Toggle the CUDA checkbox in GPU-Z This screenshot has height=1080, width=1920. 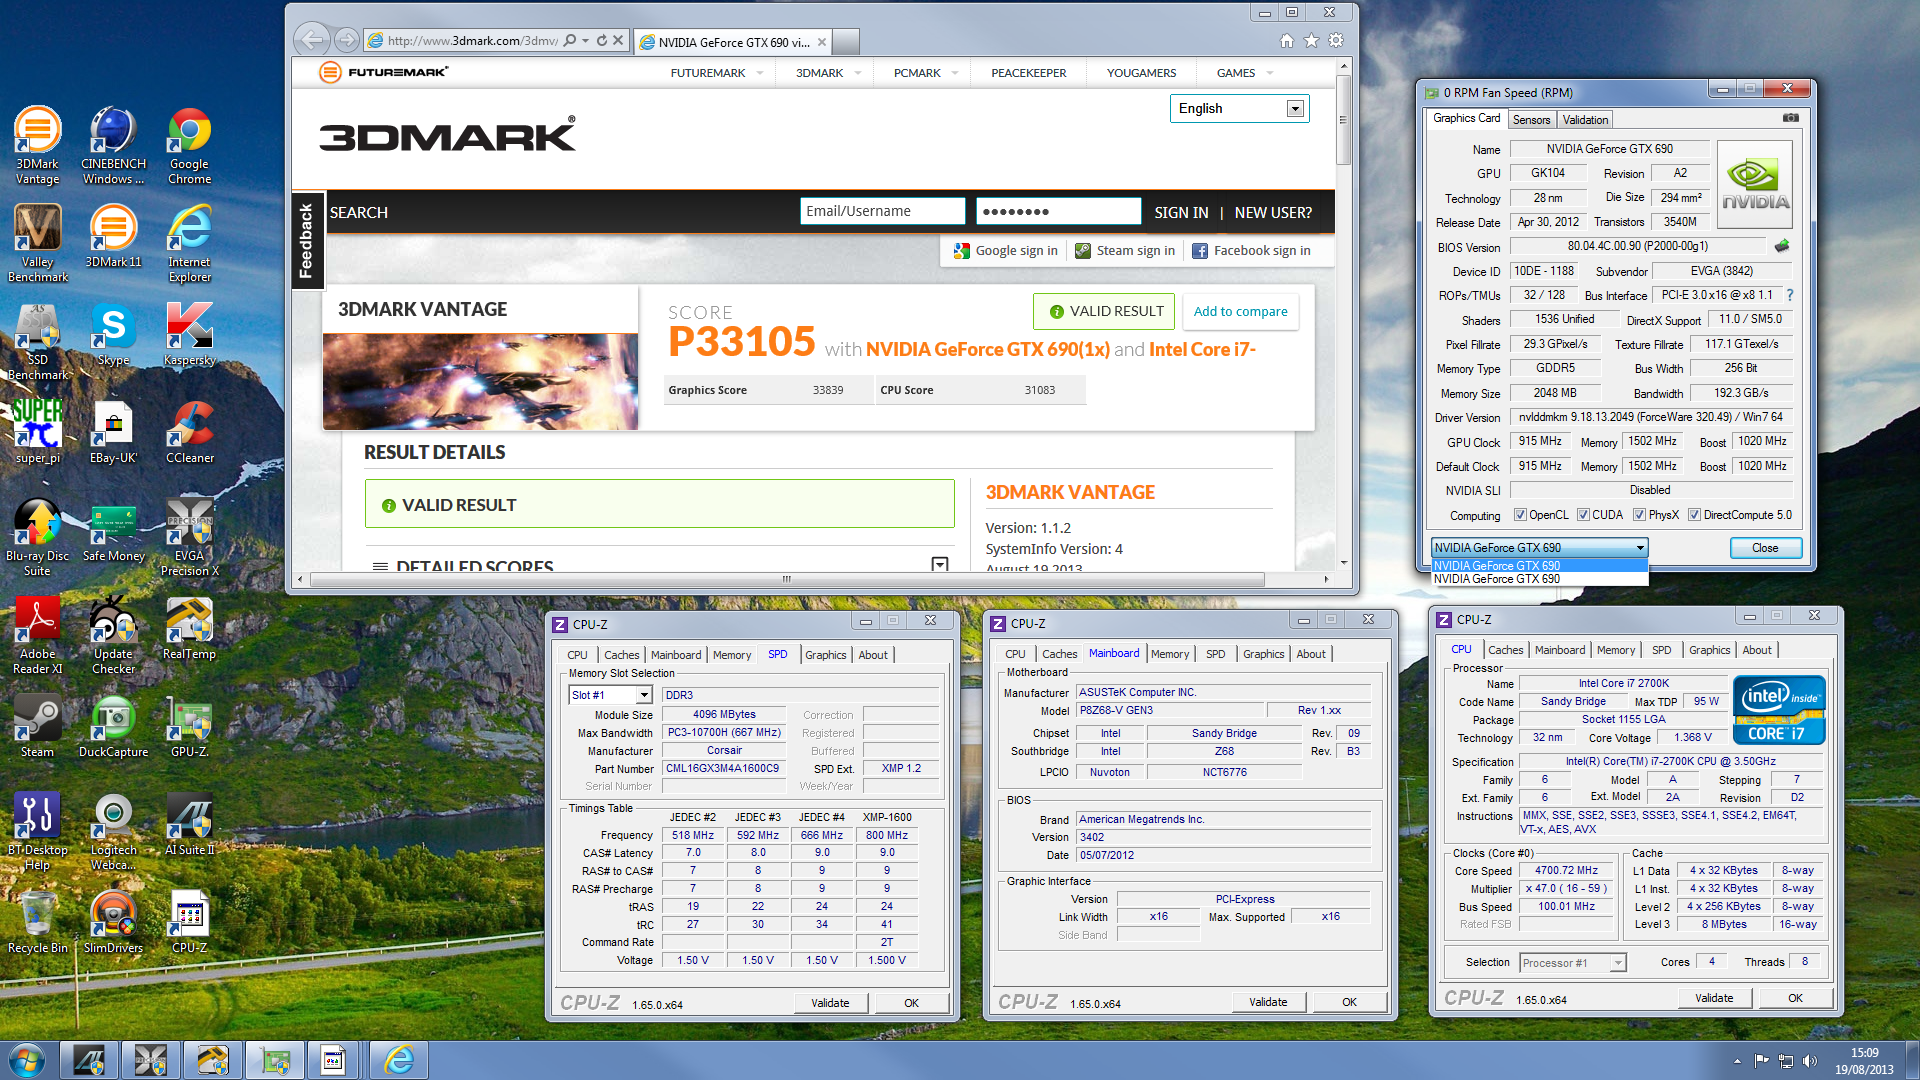pyautogui.click(x=1584, y=515)
